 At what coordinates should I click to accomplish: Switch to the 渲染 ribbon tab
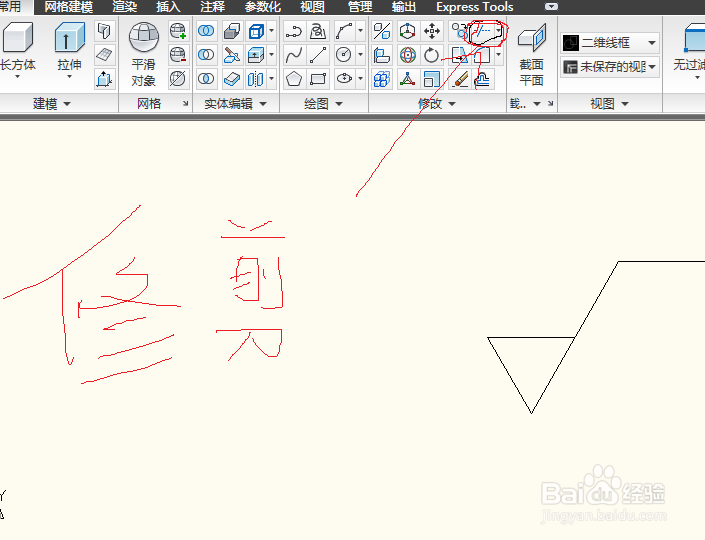point(125,7)
